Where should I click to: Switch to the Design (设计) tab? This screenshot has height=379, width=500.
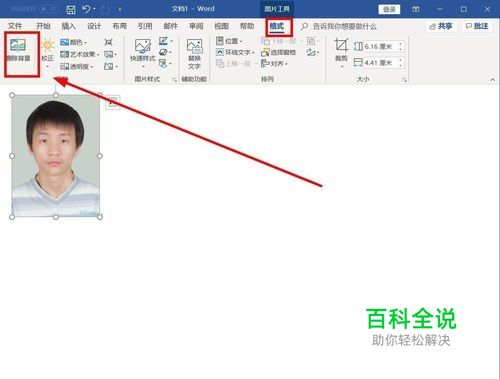(94, 26)
